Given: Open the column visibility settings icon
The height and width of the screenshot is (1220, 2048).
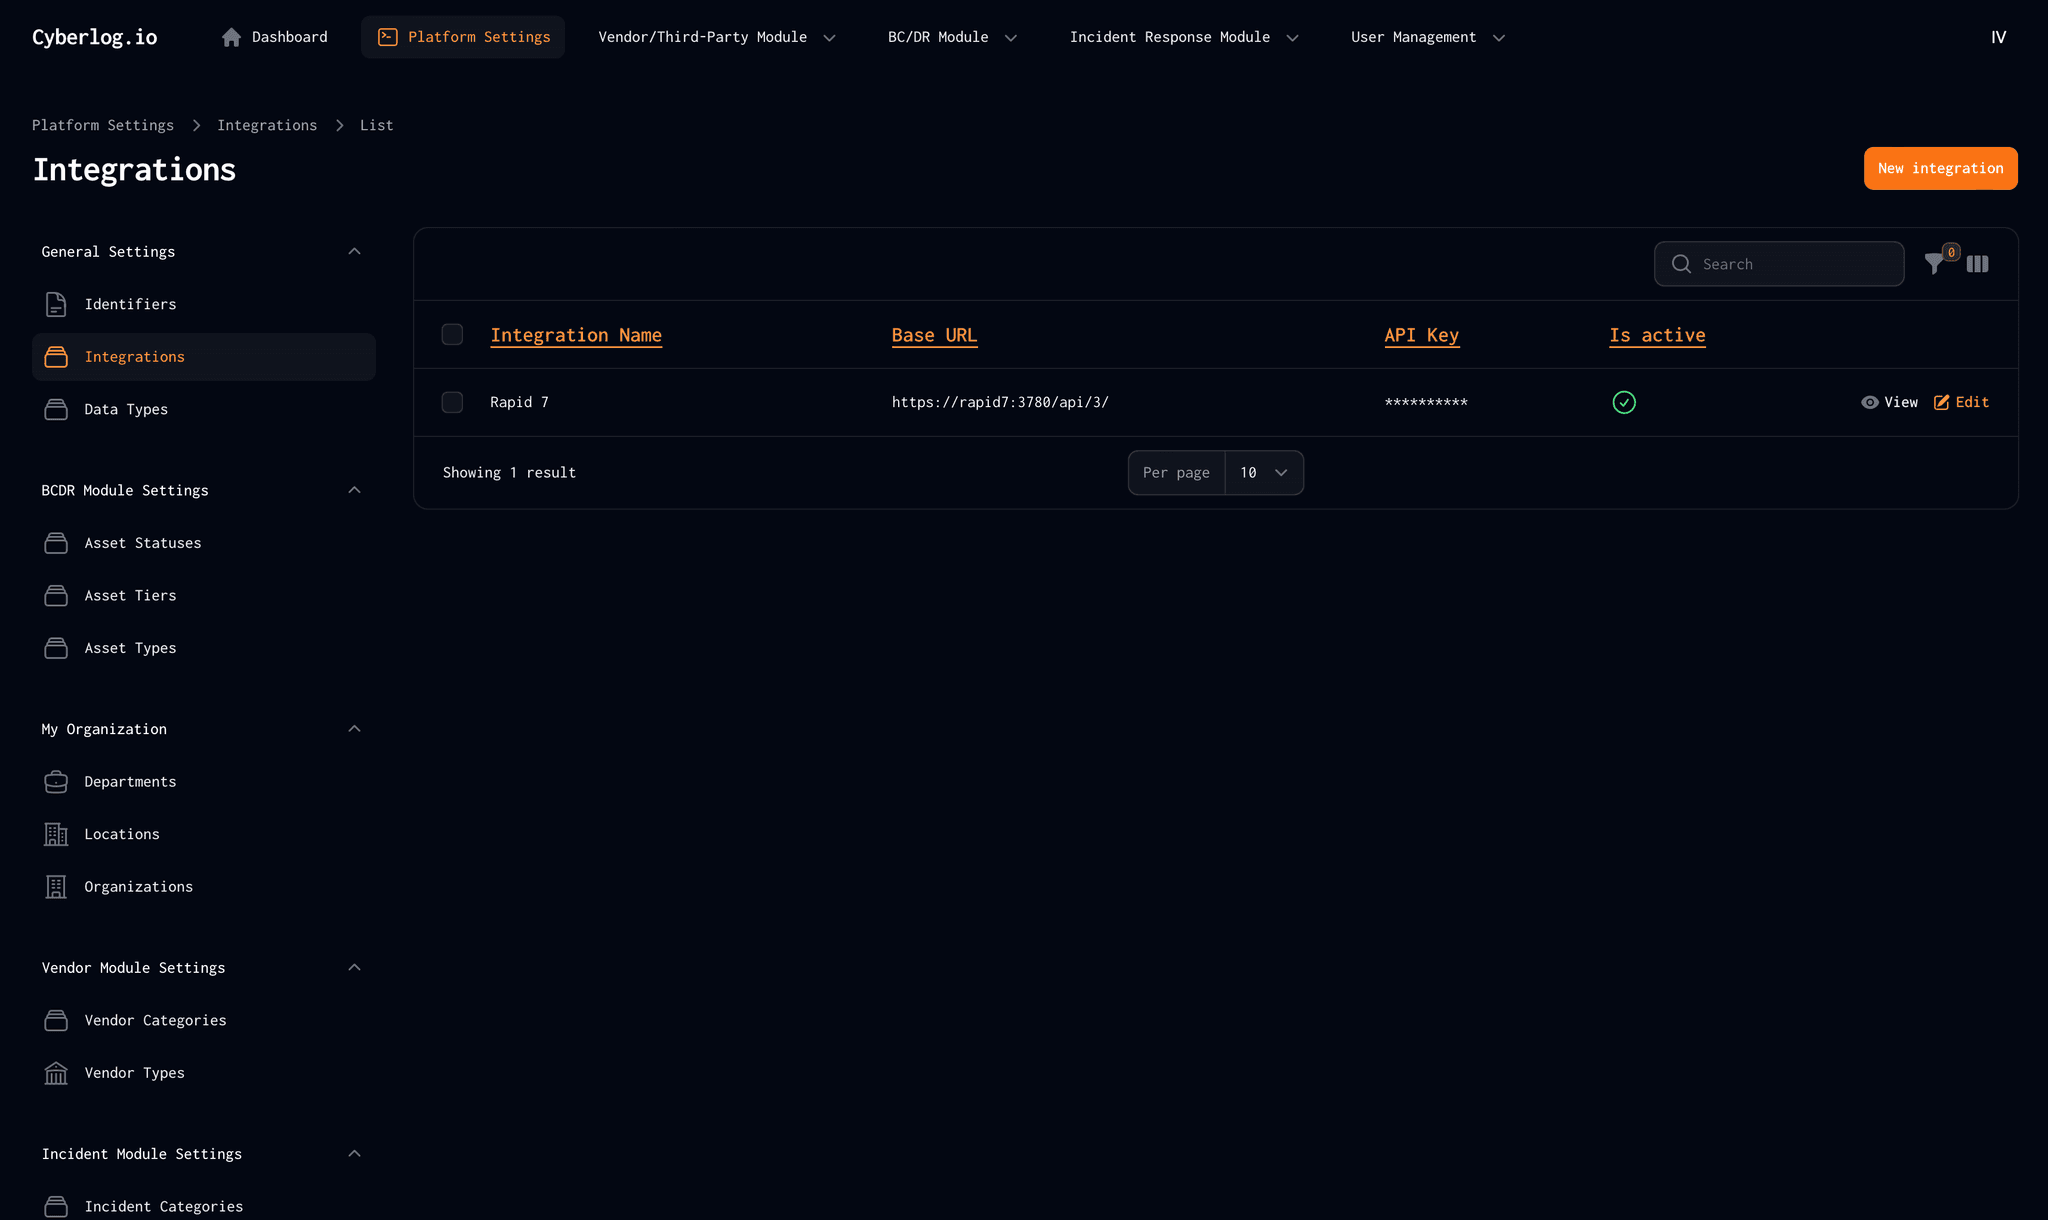Looking at the screenshot, I should pos(1977,264).
